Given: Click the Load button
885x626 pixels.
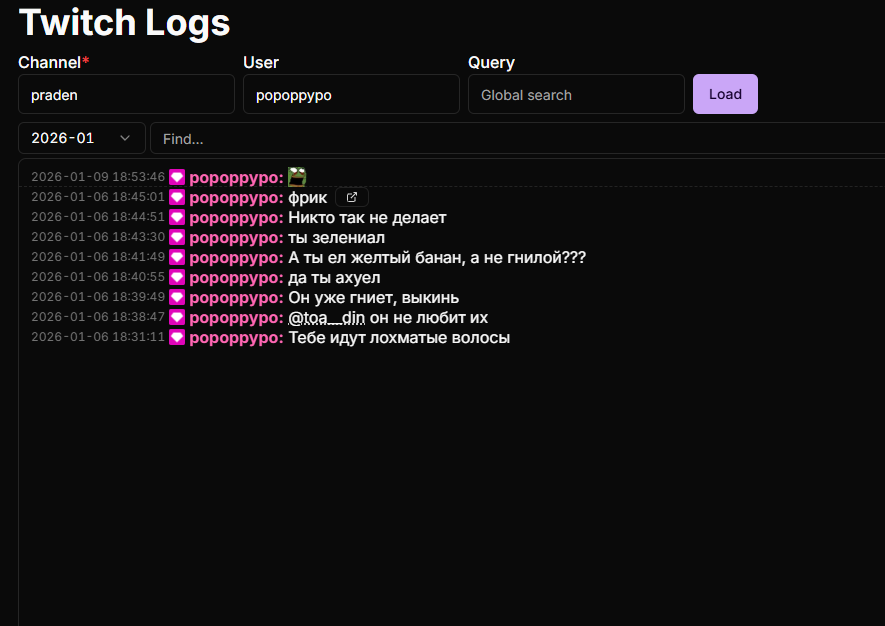Looking at the screenshot, I should coord(725,94).
